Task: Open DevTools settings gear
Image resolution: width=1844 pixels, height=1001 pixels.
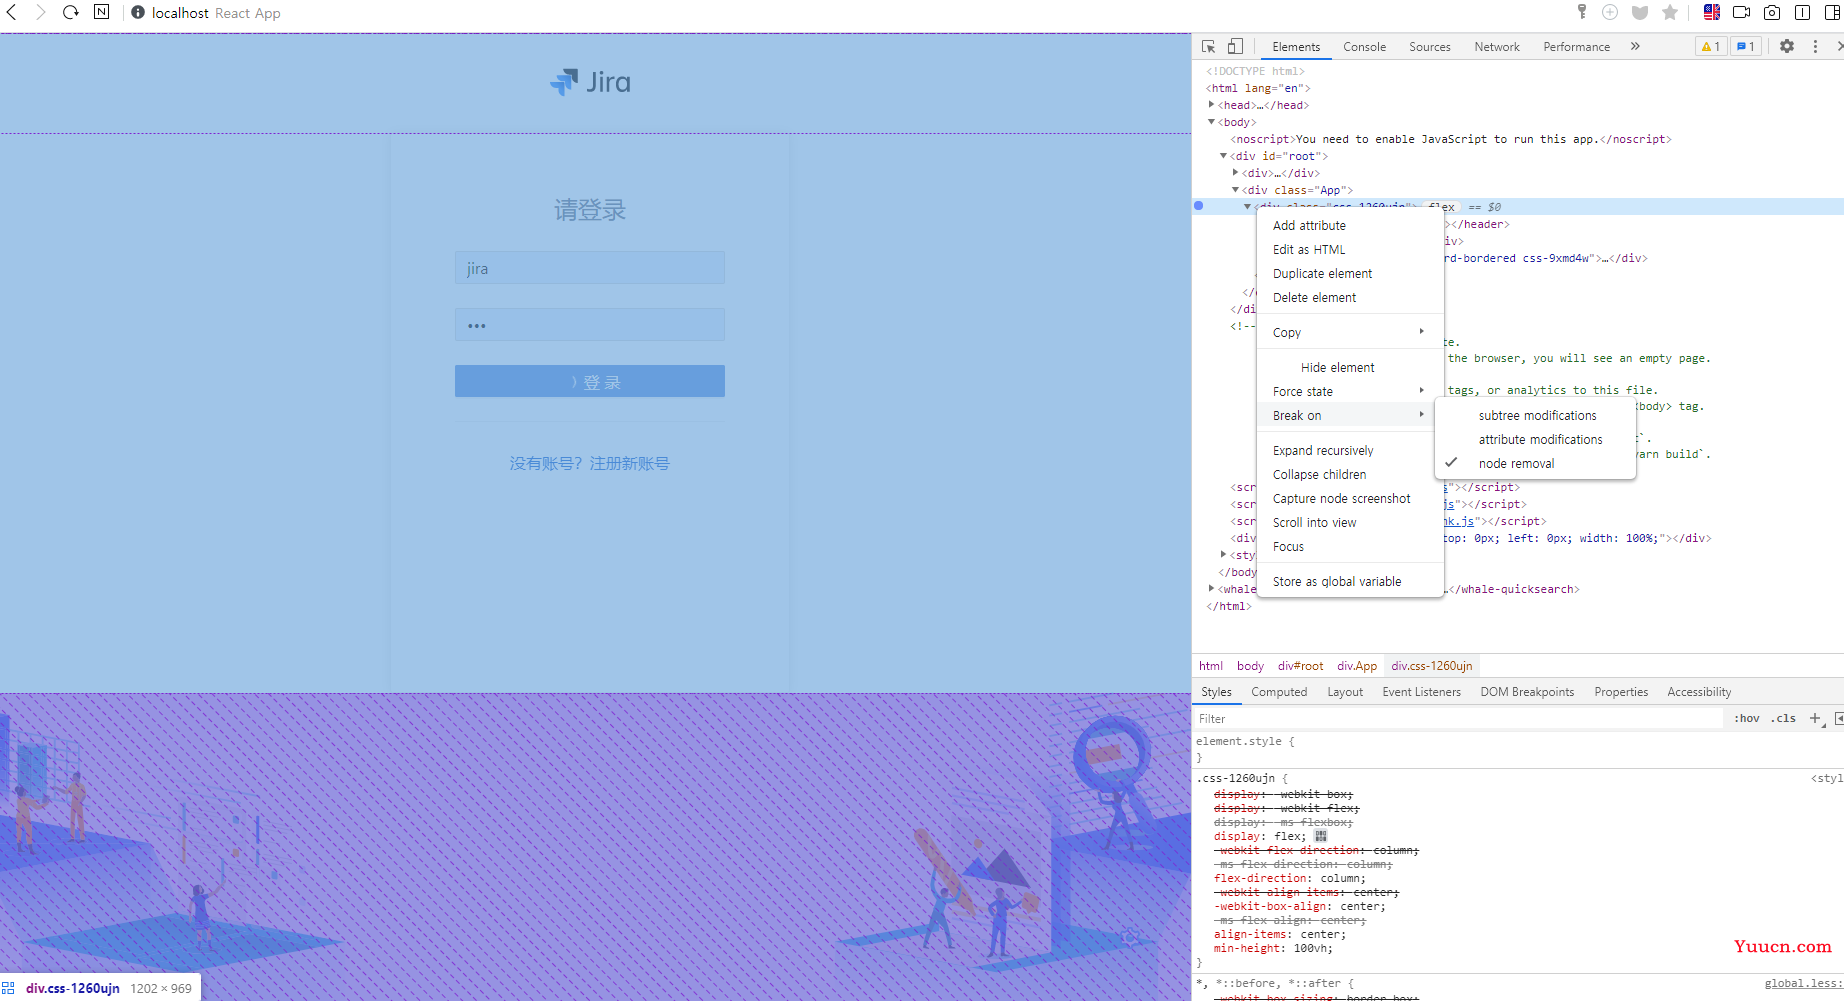Action: point(1787,47)
